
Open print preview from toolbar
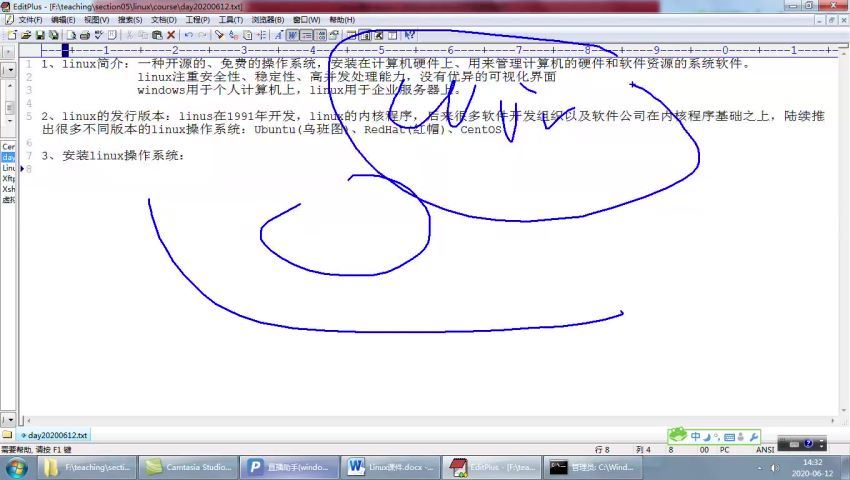72,35
